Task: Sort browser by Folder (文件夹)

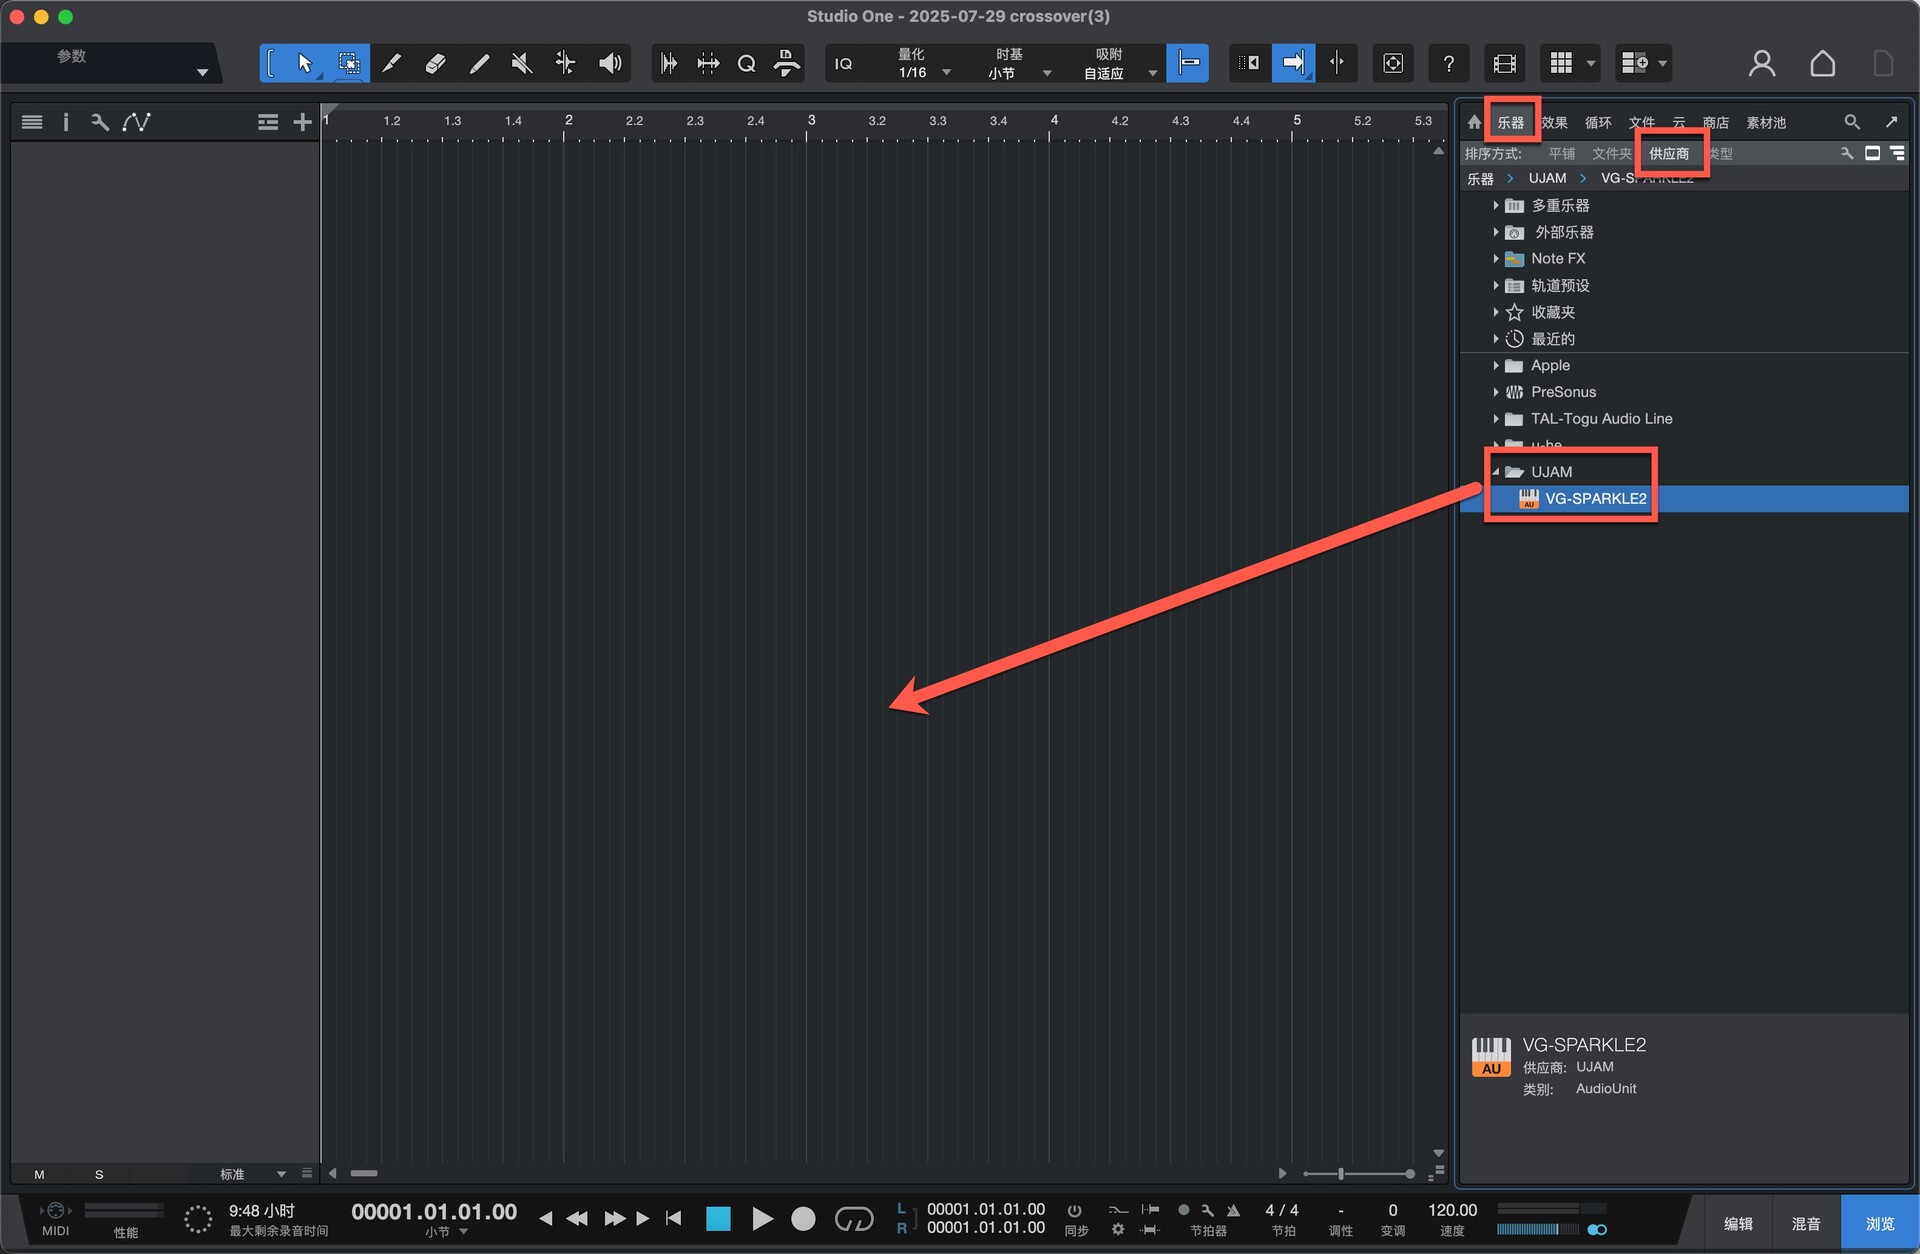Action: tap(1611, 154)
